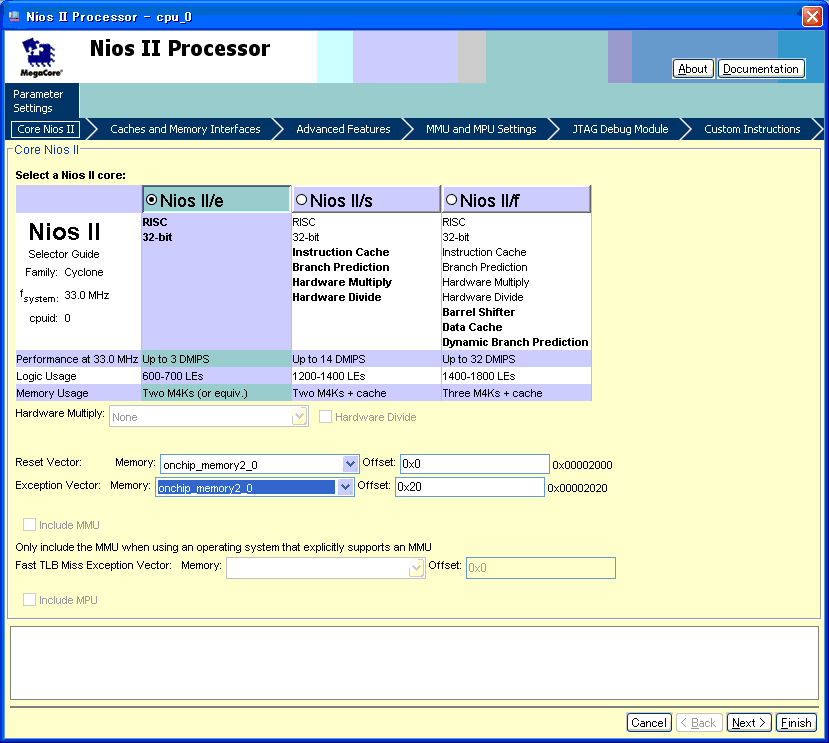Screen dimensions: 829x743
Task: Switch to Caches and Memory Interfaces tab
Action: point(185,129)
